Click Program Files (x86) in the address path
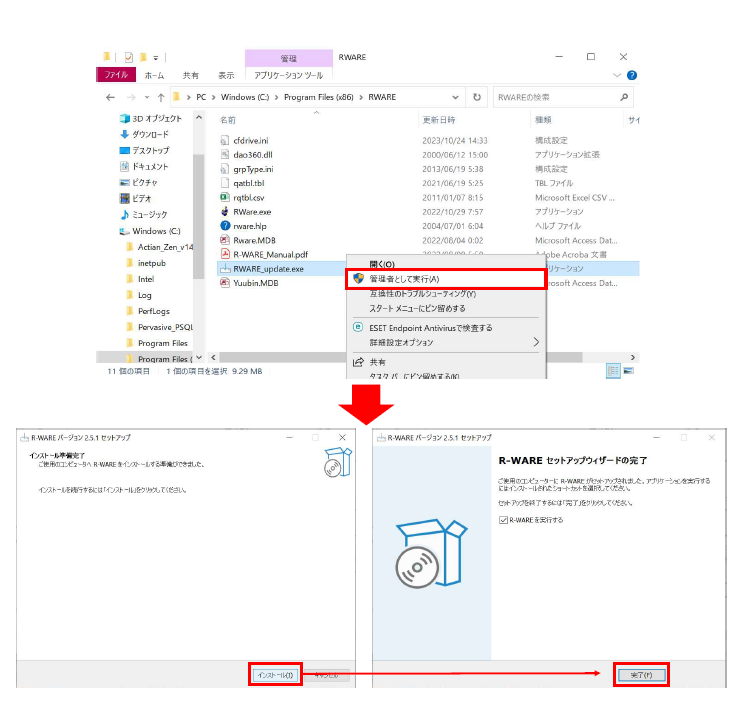750x711 pixels. pyautogui.click(x=319, y=97)
